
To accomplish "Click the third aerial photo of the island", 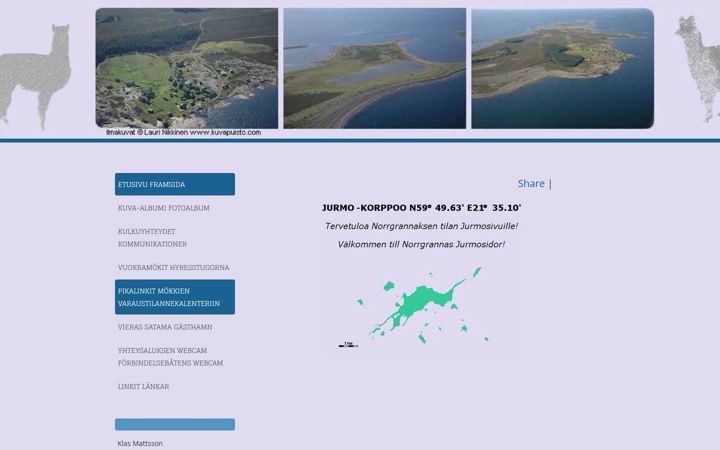I will tap(562, 68).
